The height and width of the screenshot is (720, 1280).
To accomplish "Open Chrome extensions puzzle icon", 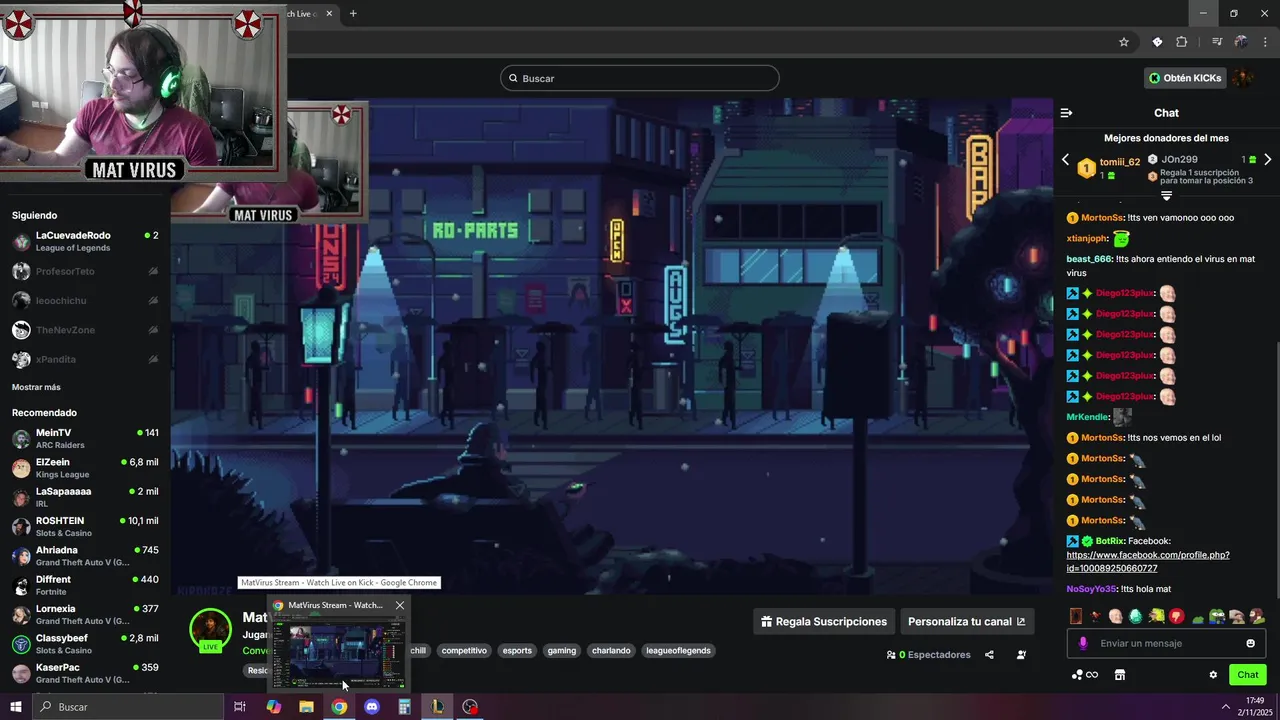I will 1181,42.
